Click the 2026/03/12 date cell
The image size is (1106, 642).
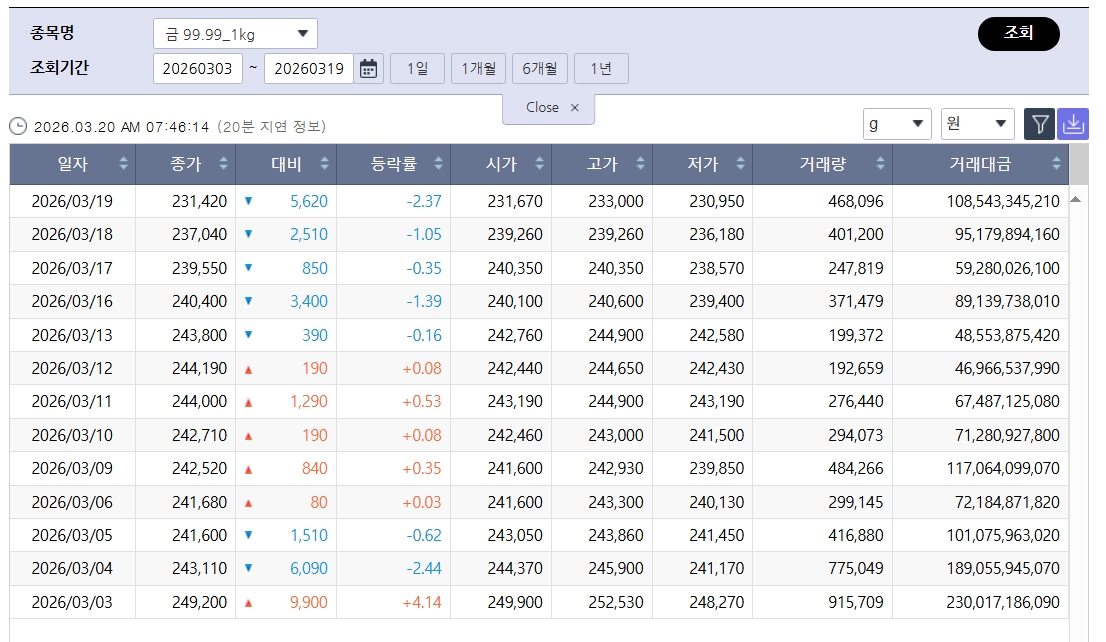(72, 368)
